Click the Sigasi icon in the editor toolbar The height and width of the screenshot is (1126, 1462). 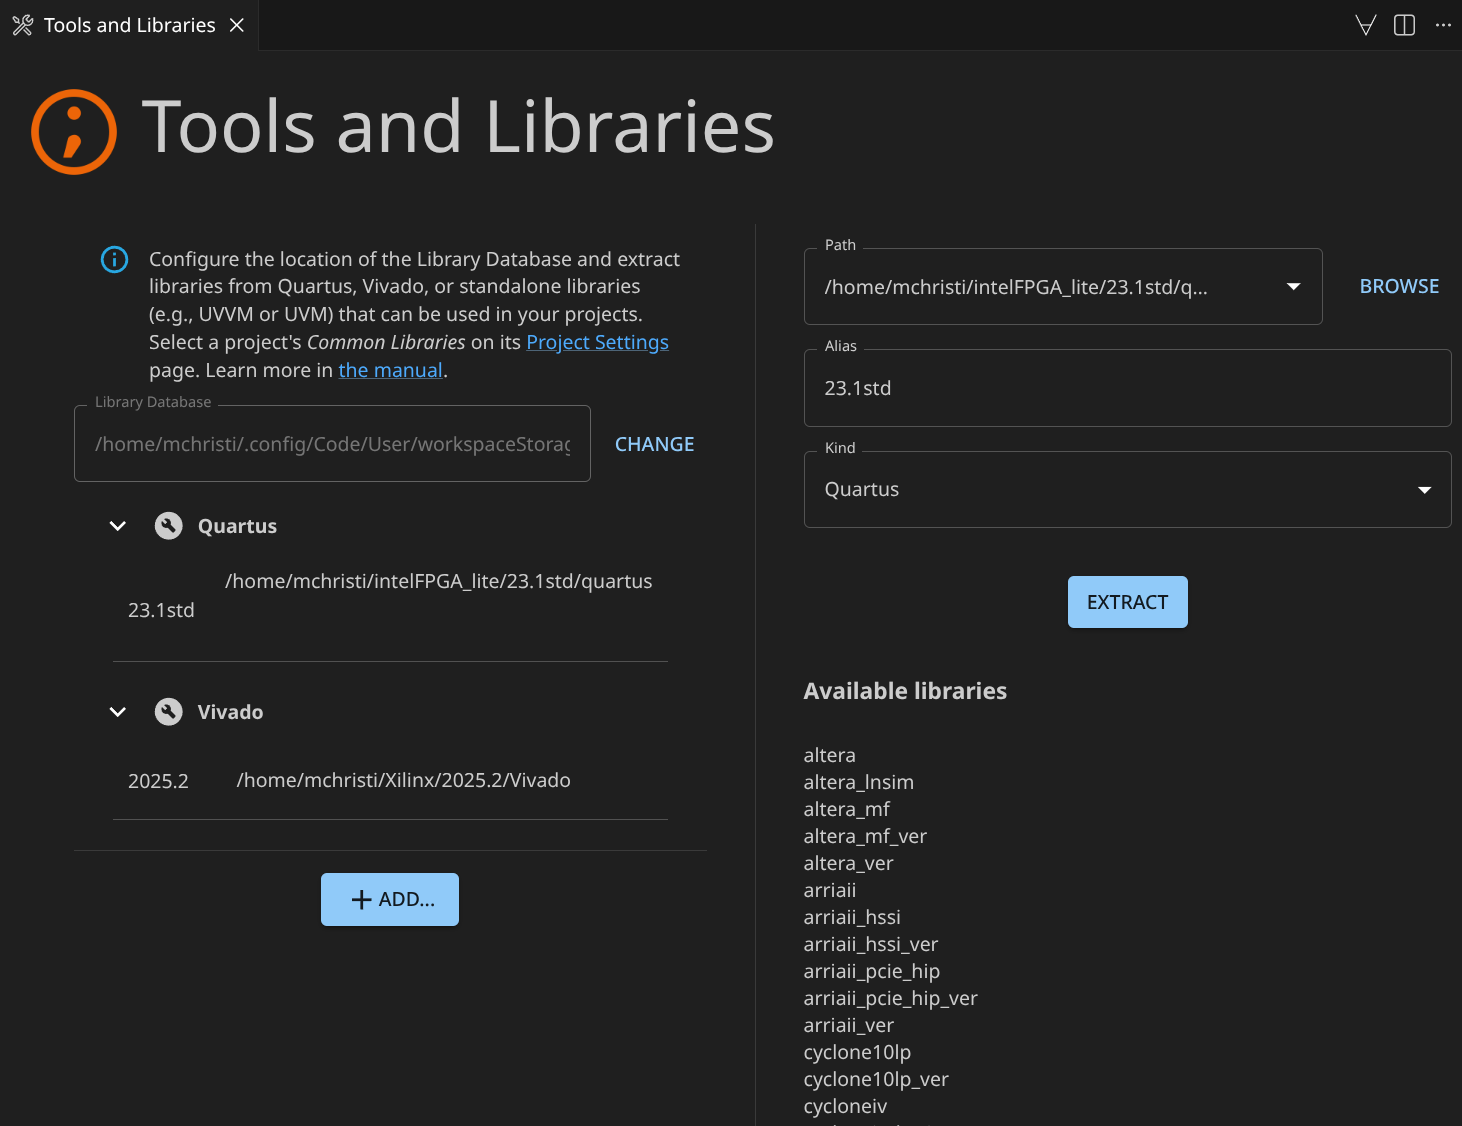pyautogui.click(x=1365, y=25)
